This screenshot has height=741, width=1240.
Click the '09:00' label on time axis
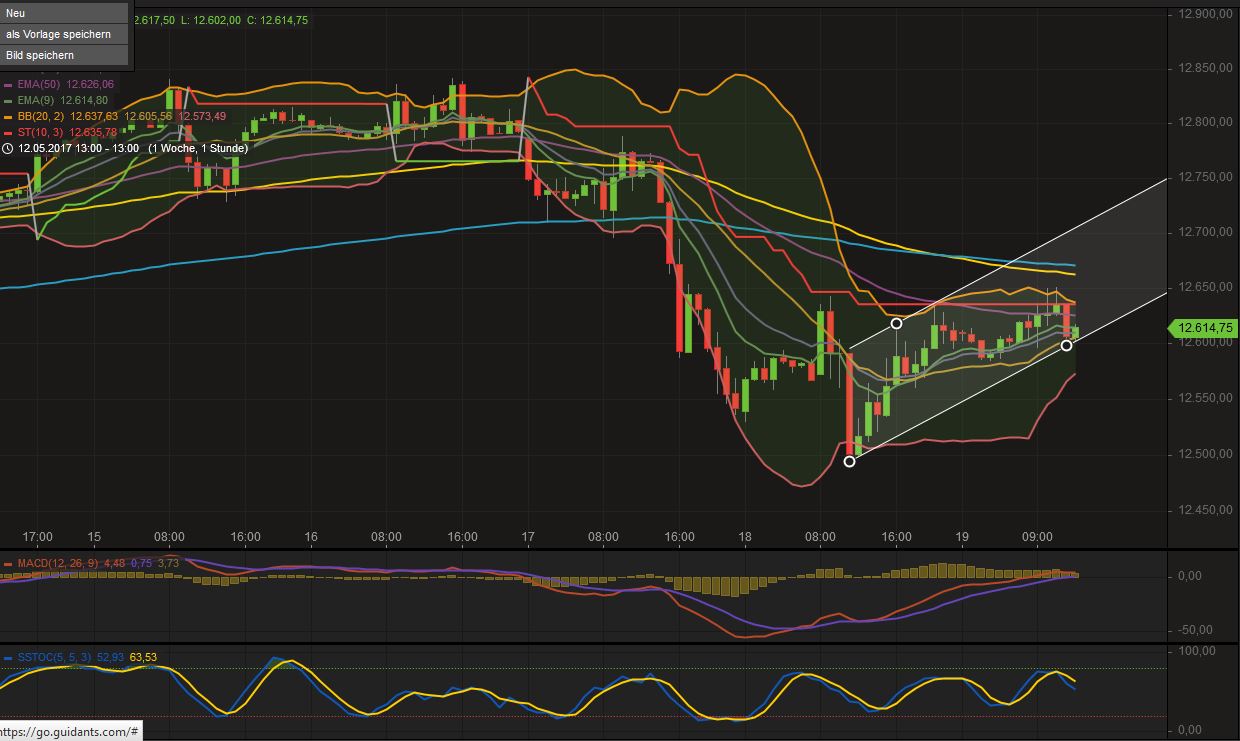pyautogui.click(x=1037, y=537)
